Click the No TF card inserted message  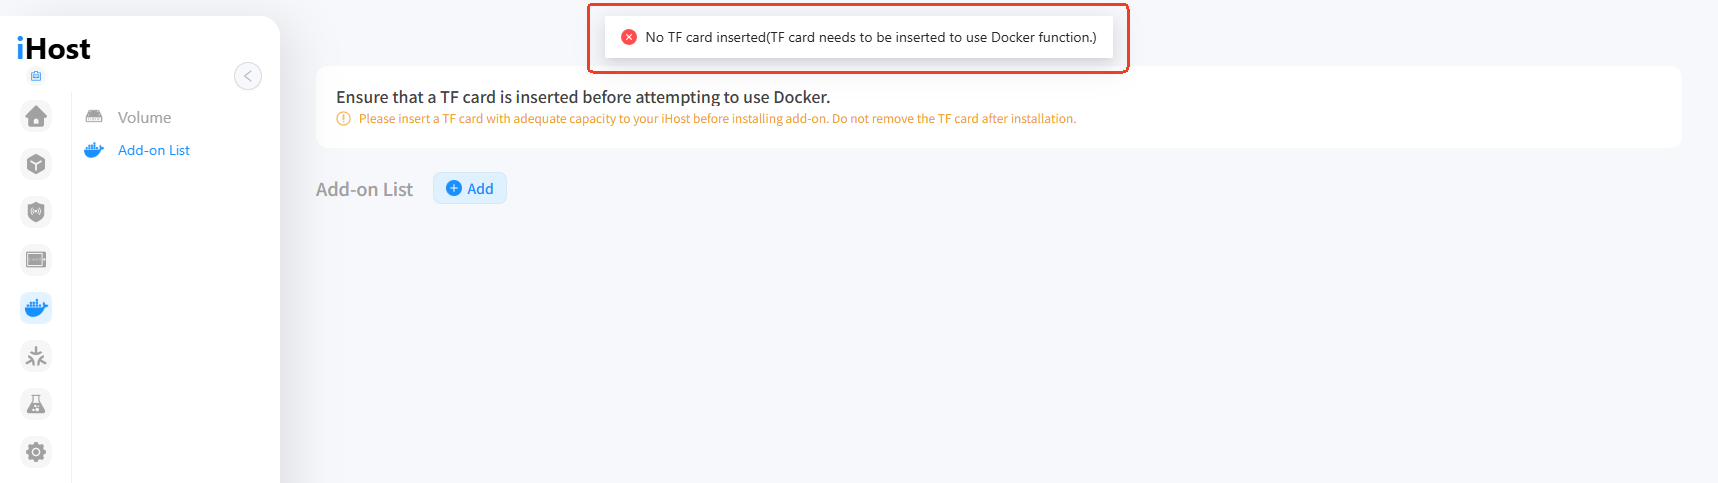click(x=870, y=37)
